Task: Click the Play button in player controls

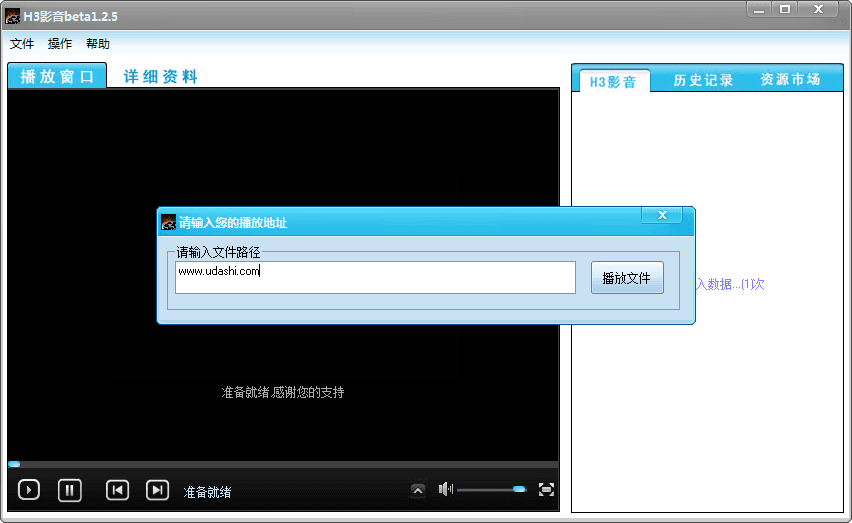Action: (x=29, y=490)
